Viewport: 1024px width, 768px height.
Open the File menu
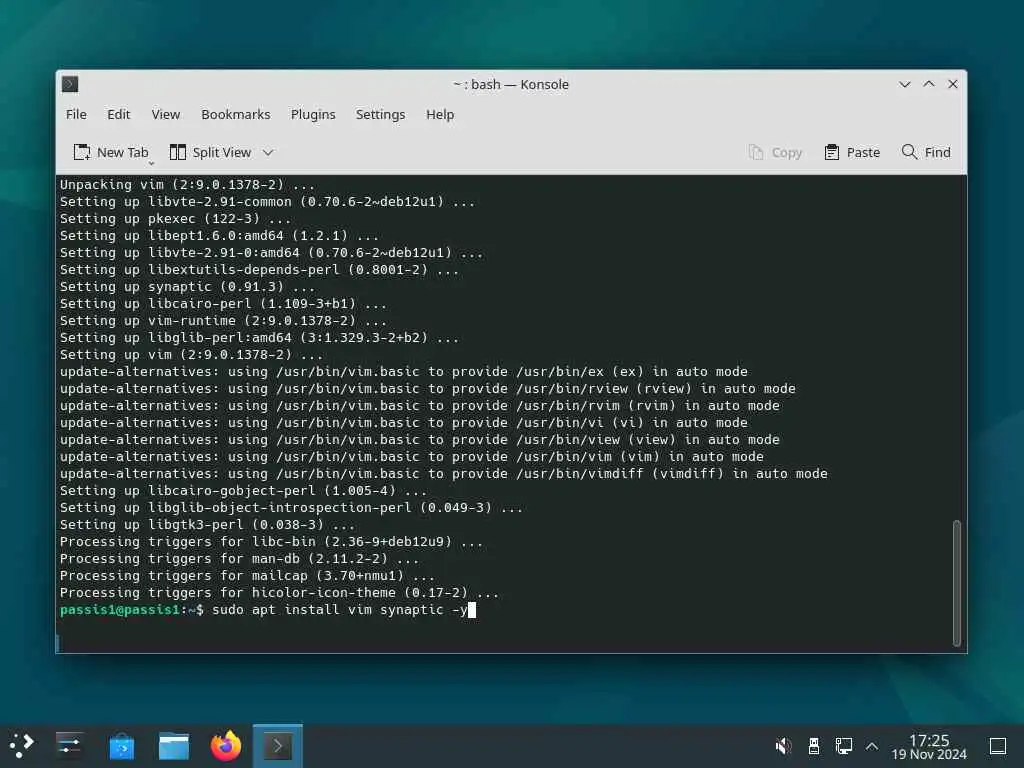76,114
